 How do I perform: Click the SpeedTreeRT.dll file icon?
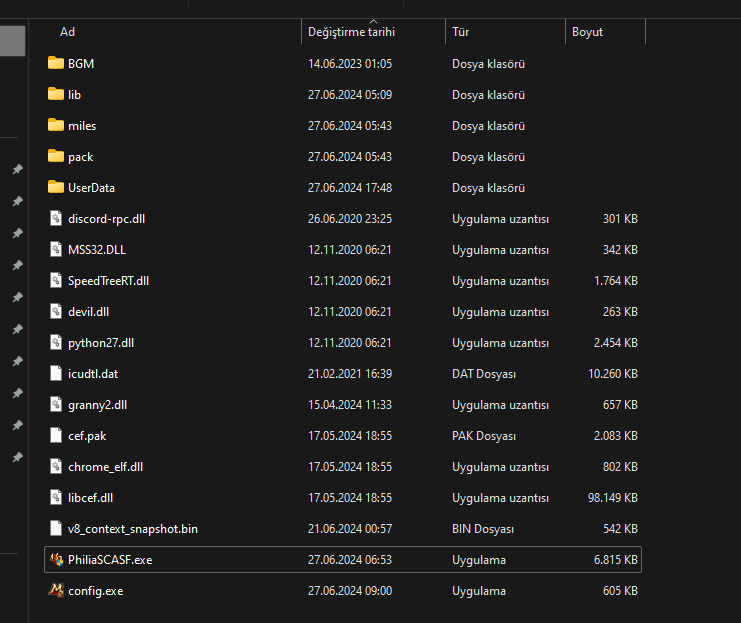56,280
